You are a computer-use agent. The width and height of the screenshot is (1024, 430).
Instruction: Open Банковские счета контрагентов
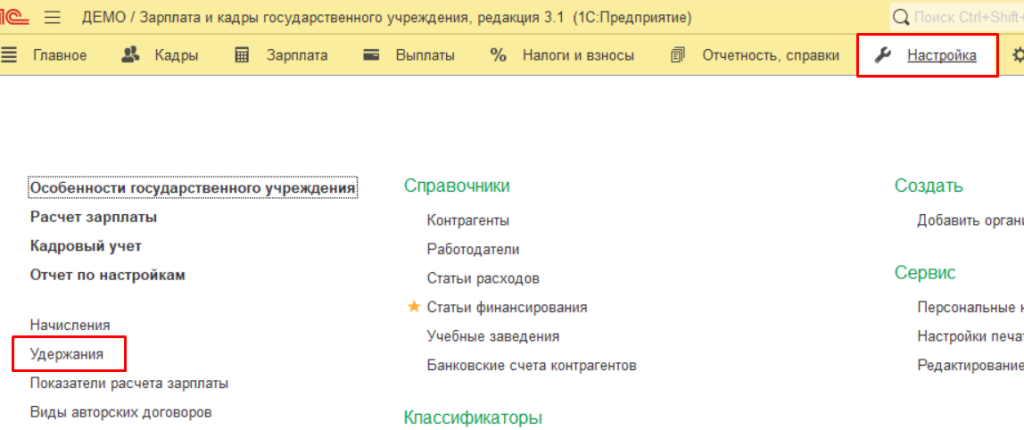click(531, 365)
